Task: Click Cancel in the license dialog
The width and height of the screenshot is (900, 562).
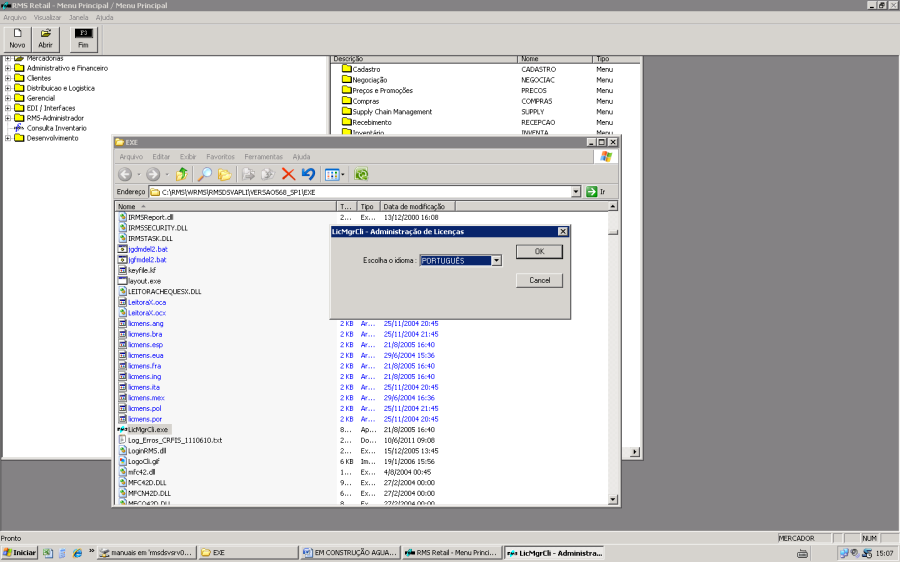Action: tap(539, 280)
